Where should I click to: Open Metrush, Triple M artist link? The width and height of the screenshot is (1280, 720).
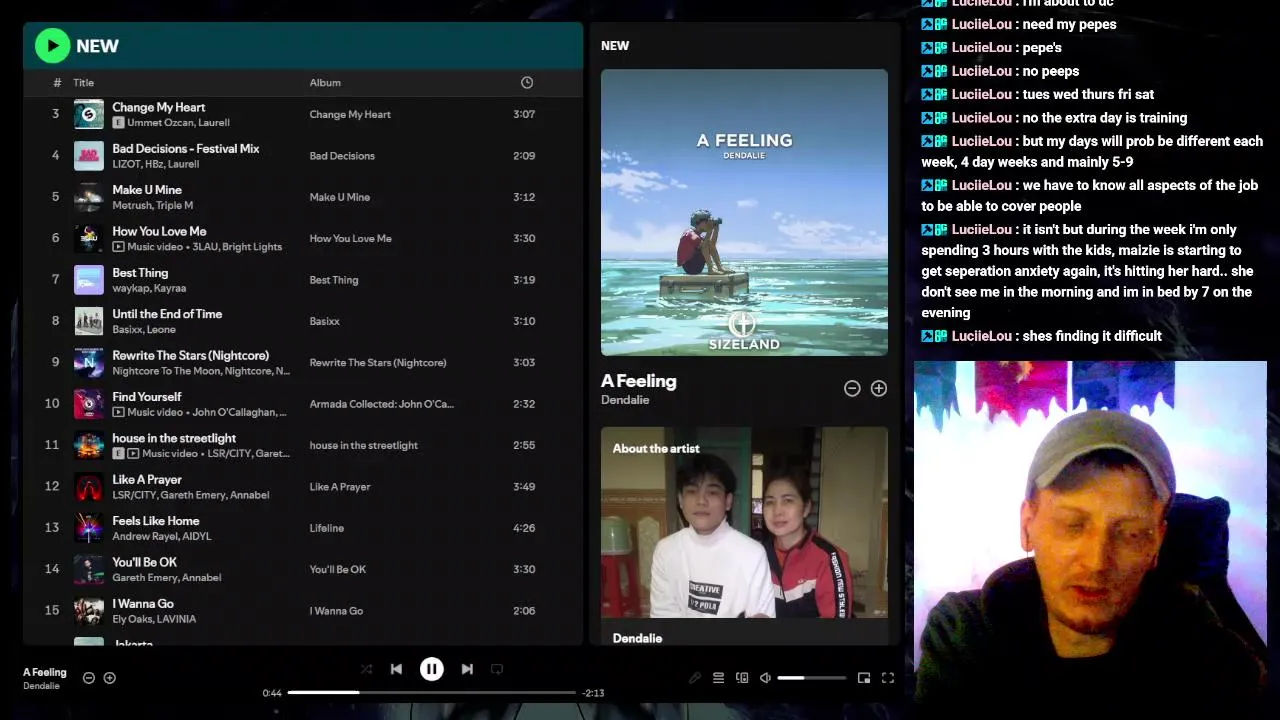153,205
